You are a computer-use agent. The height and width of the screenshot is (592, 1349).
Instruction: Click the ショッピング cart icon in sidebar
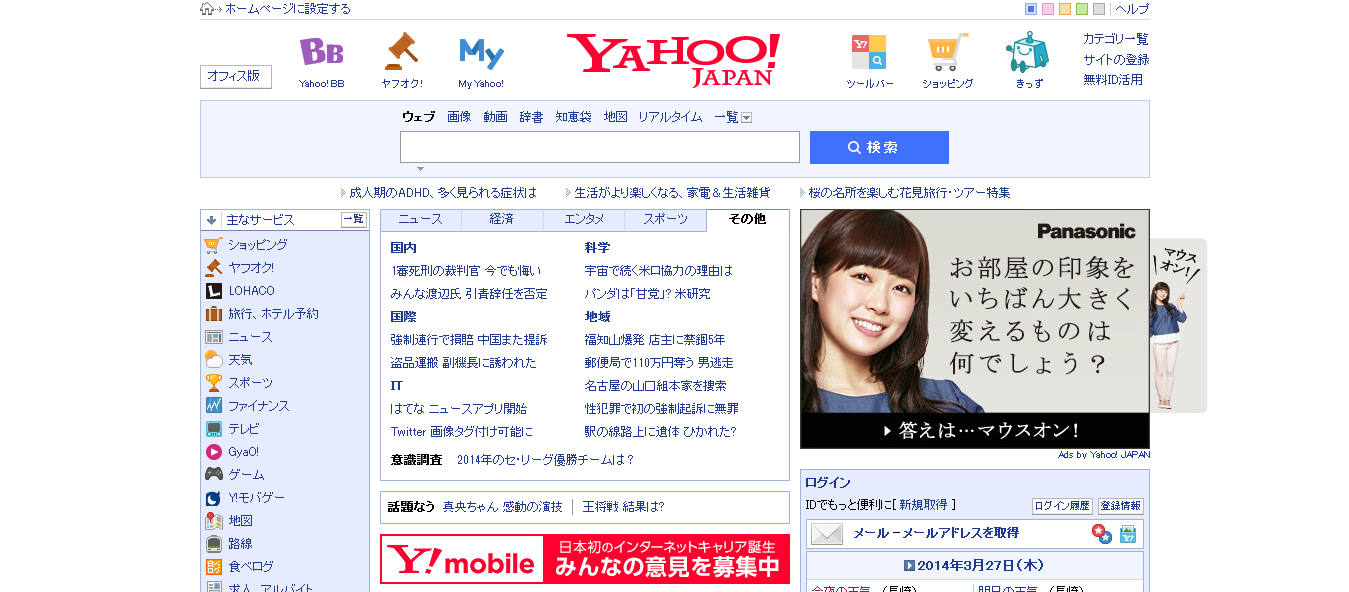[x=213, y=245]
